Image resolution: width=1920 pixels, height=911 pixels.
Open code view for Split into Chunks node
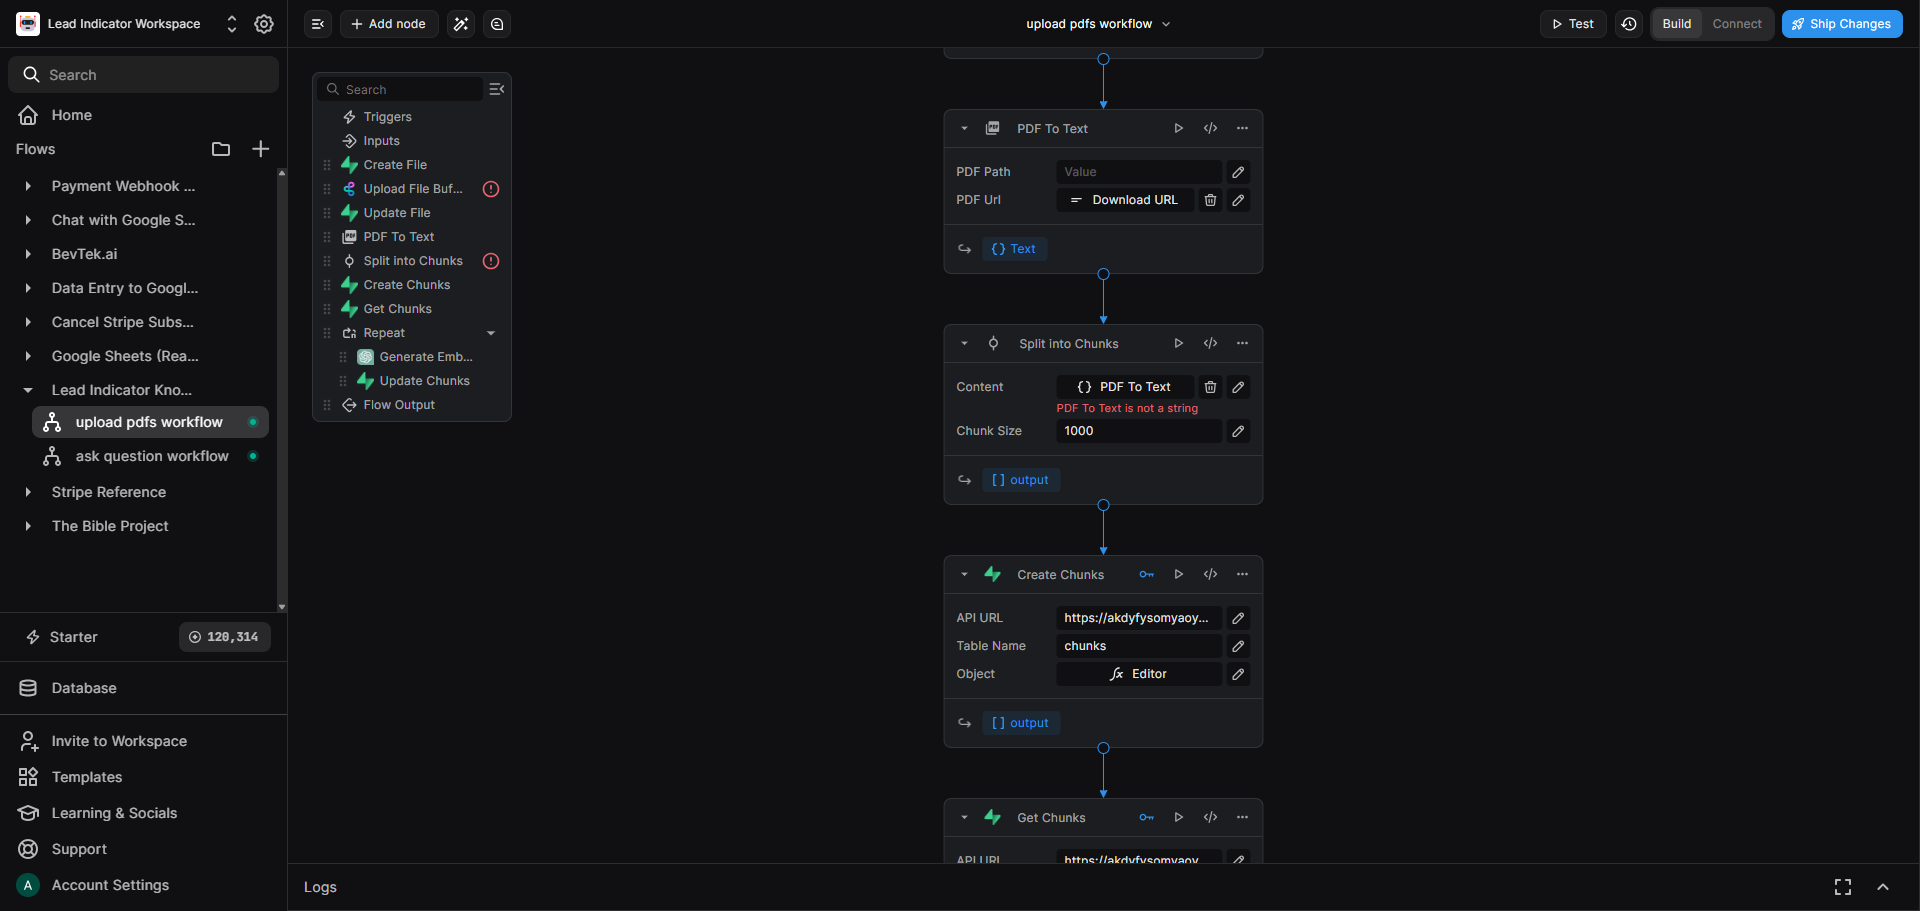[x=1210, y=343]
